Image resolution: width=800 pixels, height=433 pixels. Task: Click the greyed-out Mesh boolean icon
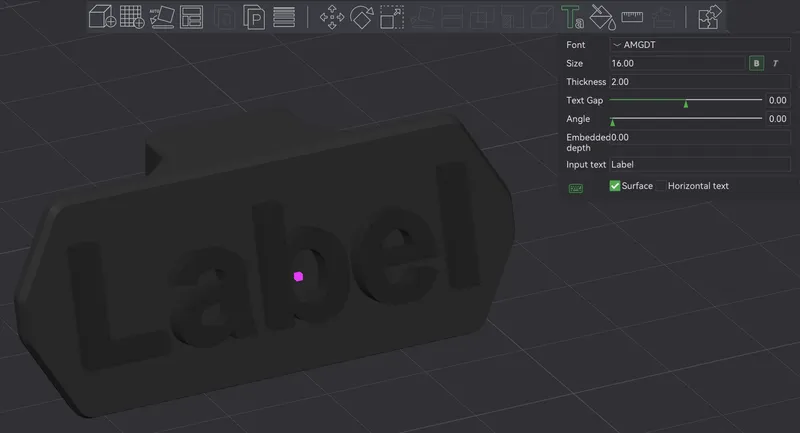pyautogui.click(x=482, y=17)
